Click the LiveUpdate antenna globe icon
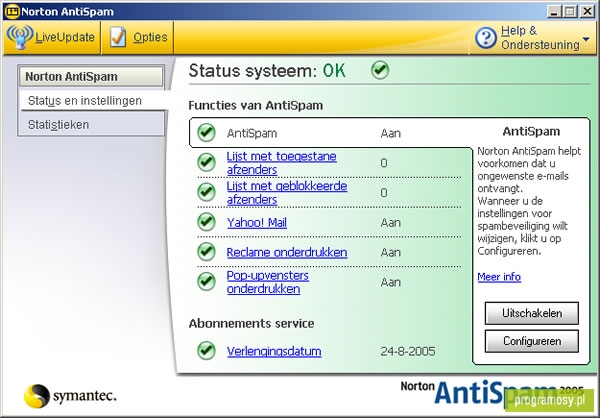The width and height of the screenshot is (600, 418). pos(20,37)
